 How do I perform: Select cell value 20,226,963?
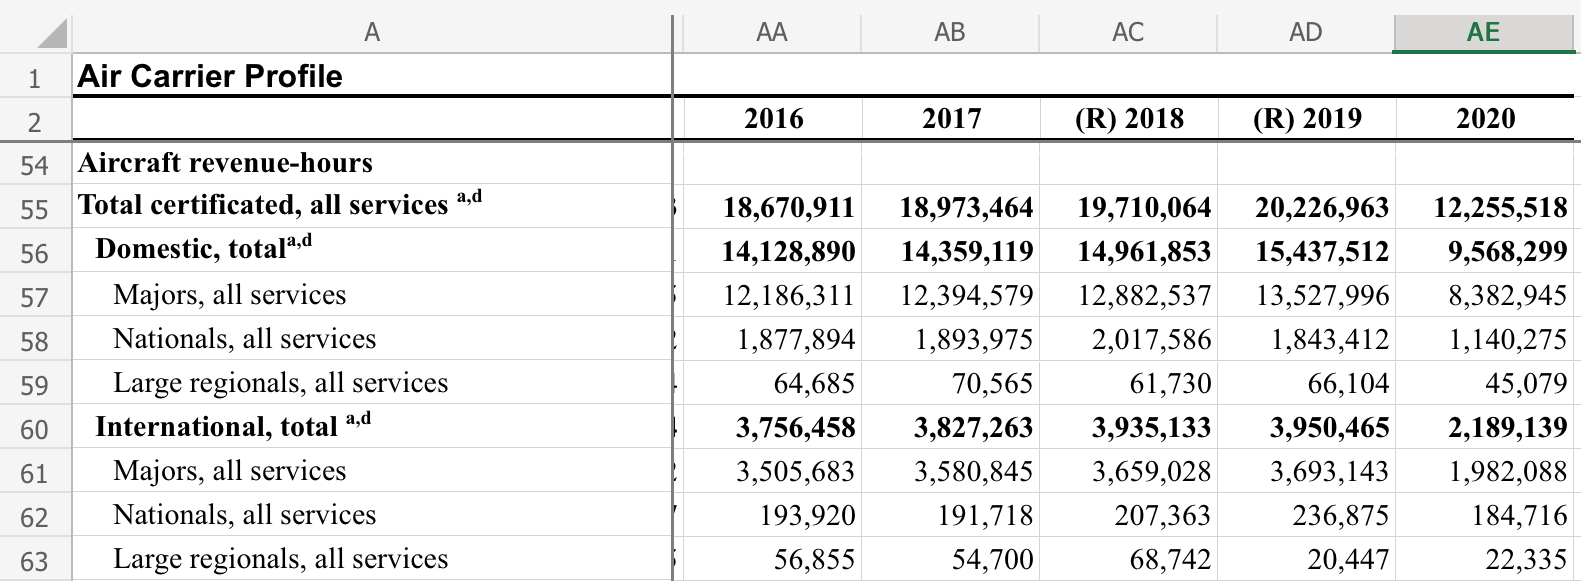click(x=1306, y=208)
